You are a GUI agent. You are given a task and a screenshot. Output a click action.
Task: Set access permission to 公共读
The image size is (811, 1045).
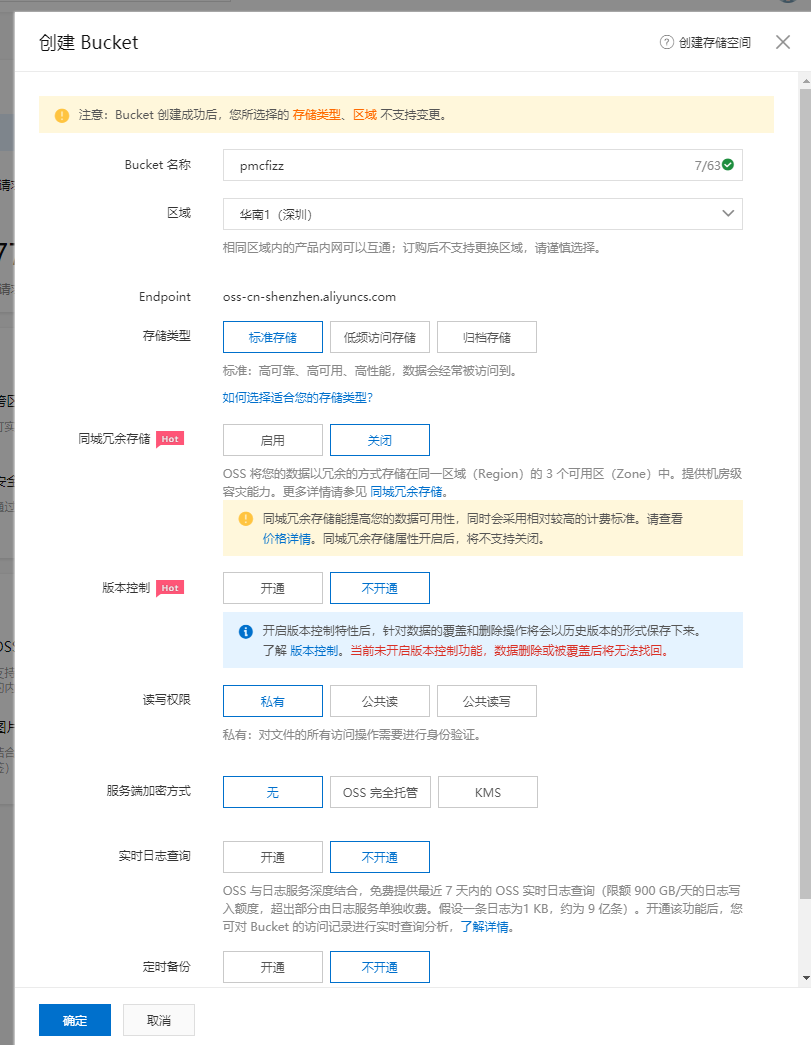[379, 701]
